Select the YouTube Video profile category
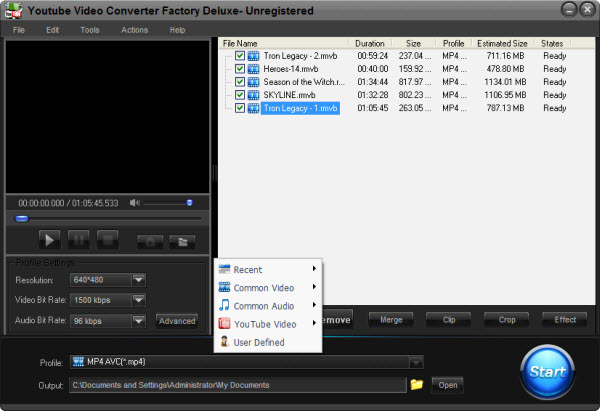 point(264,324)
